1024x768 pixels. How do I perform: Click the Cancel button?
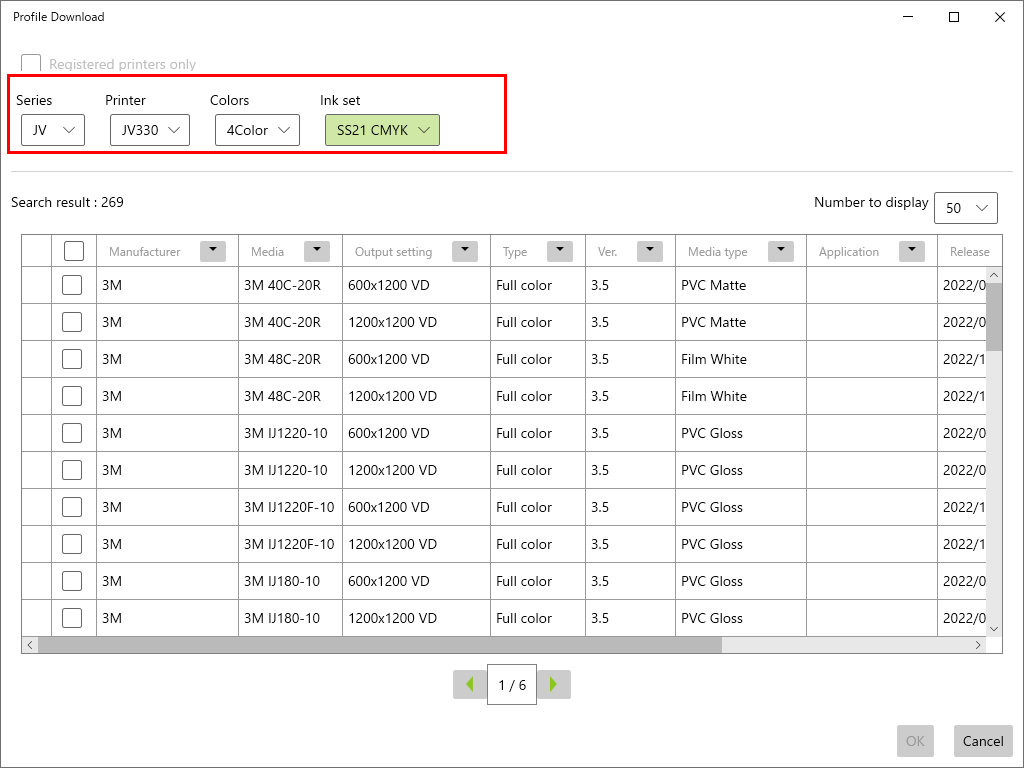pos(982,740)
